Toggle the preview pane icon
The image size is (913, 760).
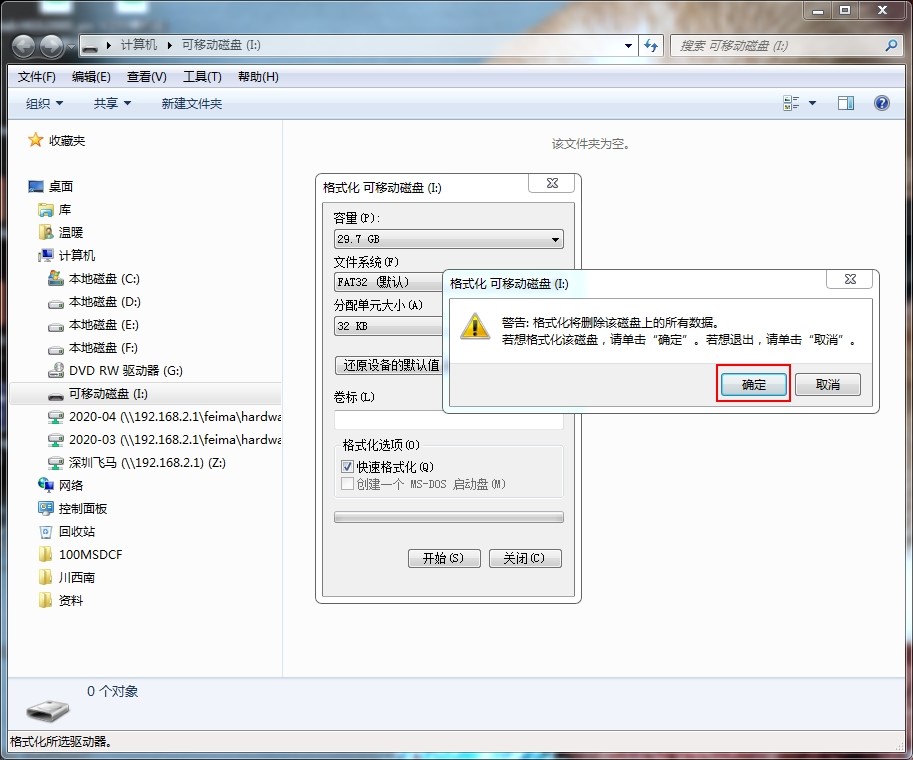coord(845,104)
